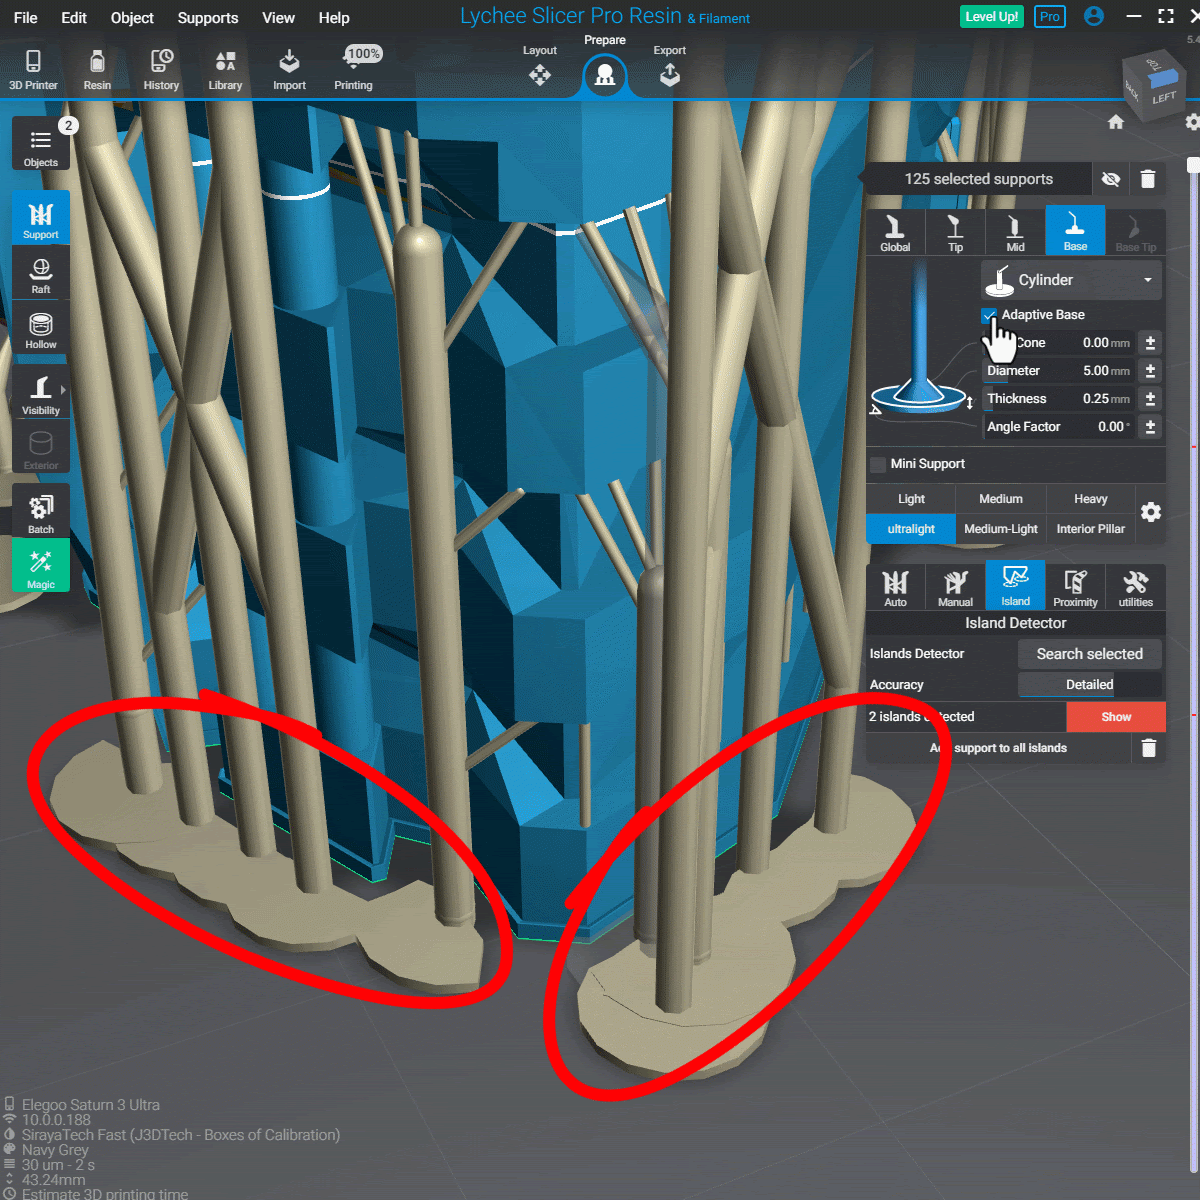Image resolution: width=1200 pixels, height=1200 pixels.
Task: Delete the selected supports with trash icon
Action: [1148, 179]
